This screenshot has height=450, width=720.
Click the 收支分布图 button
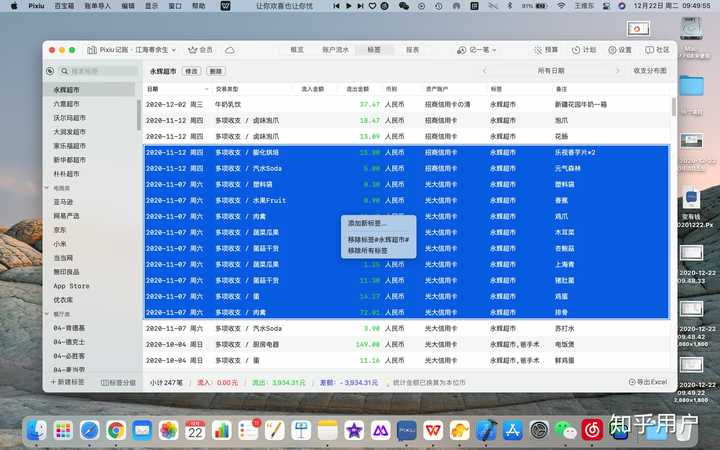coord(650,71)
